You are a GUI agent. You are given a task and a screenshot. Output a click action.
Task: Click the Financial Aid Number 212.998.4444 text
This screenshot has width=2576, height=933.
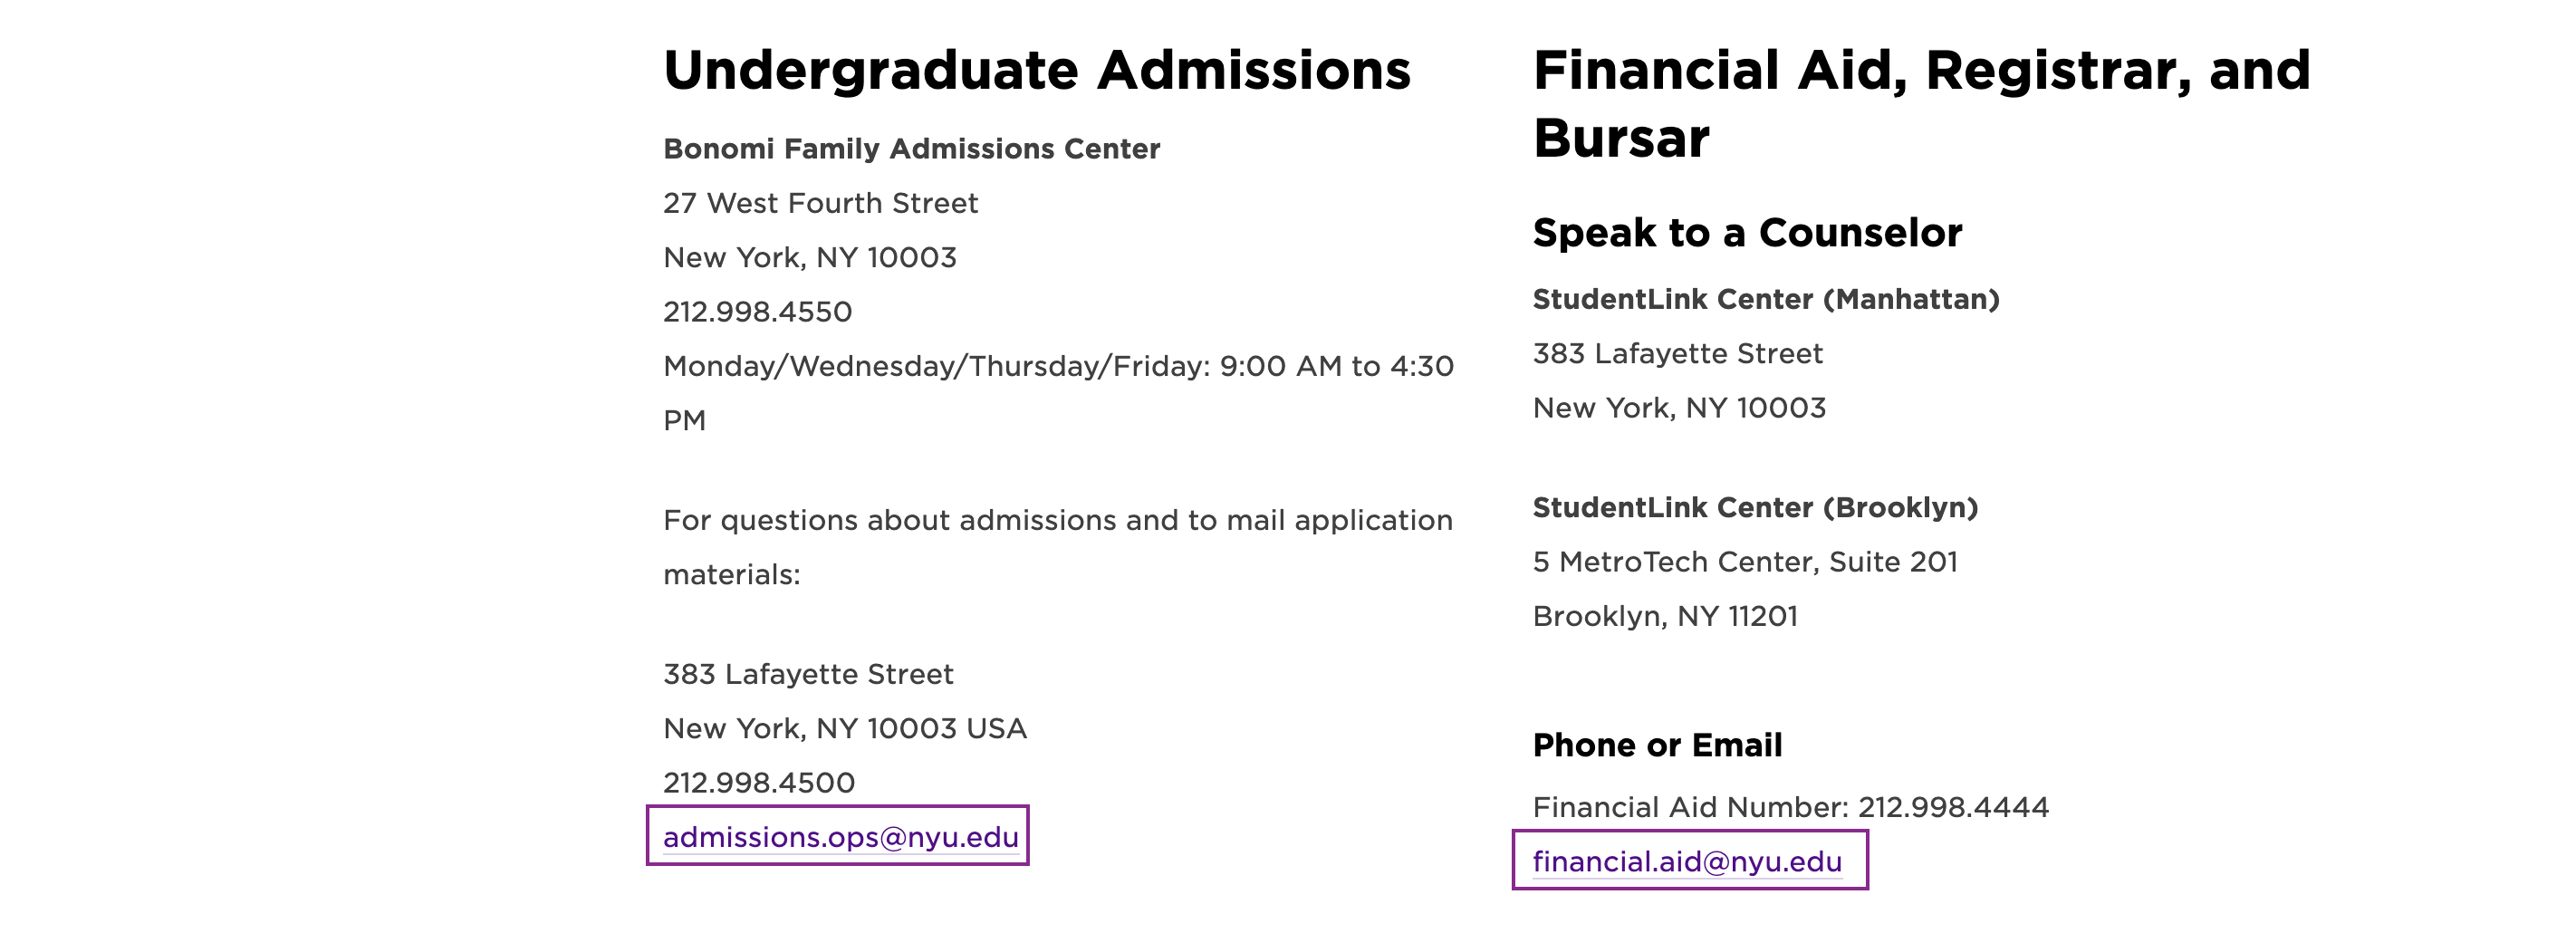point(1791,807)
